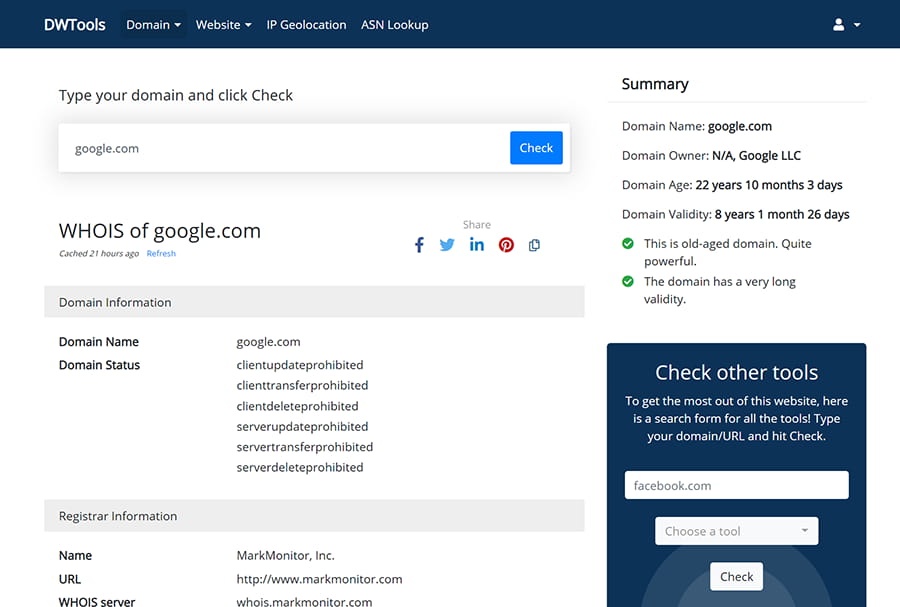This screenshot has width=900, height=607.
Task: Focus the google.com domain input field
Action: pyautogui.click(x=284, y=148)
